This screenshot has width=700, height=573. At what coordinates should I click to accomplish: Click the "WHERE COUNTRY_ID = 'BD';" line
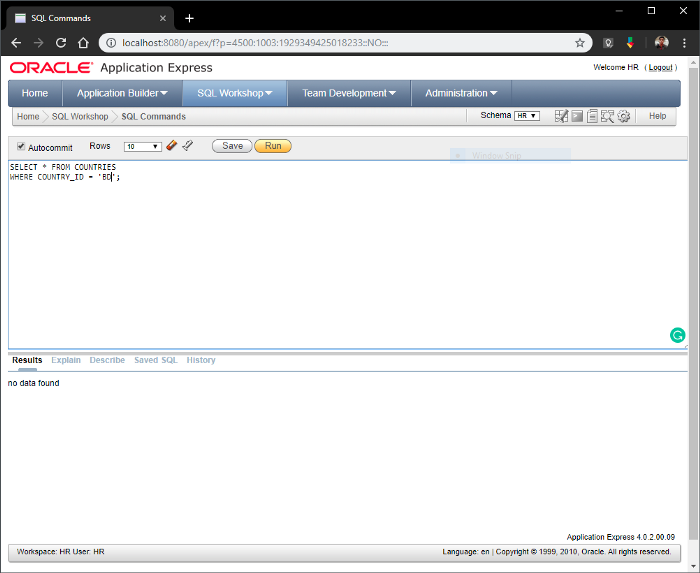coord(65,177)
